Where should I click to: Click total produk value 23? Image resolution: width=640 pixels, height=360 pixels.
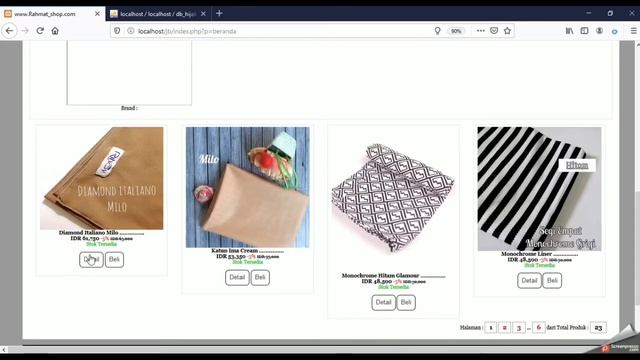pos(598,328)
